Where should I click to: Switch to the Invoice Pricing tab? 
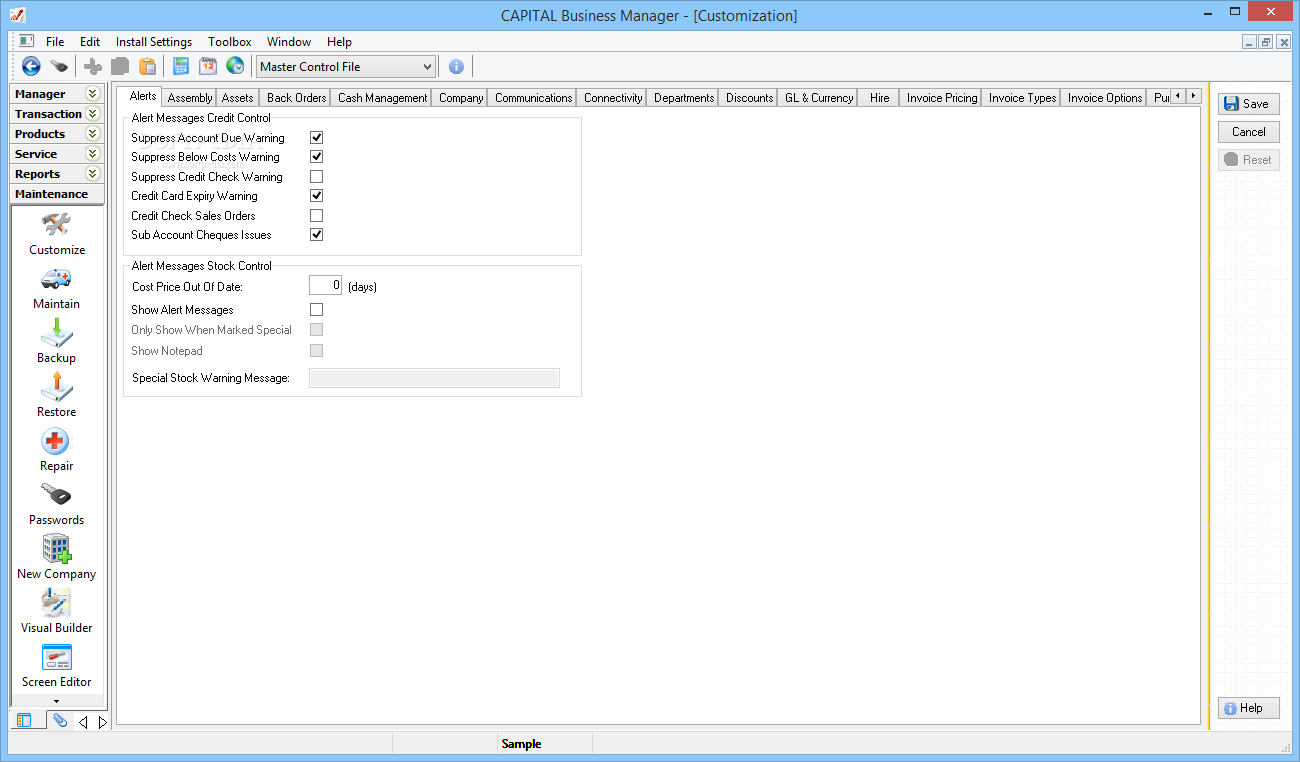click(942, 98)
